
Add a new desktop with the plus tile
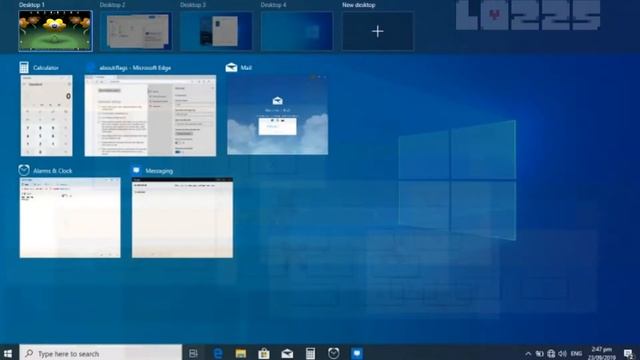point(378,31)
